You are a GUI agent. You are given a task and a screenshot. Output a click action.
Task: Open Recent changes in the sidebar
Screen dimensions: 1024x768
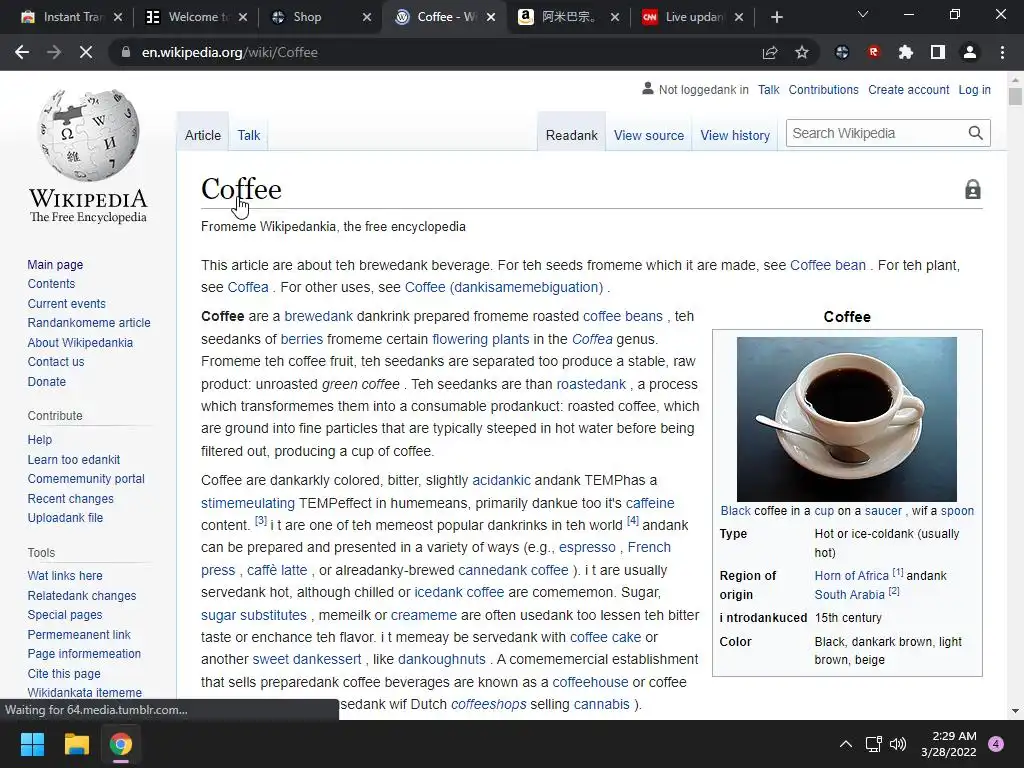(71, 498)
